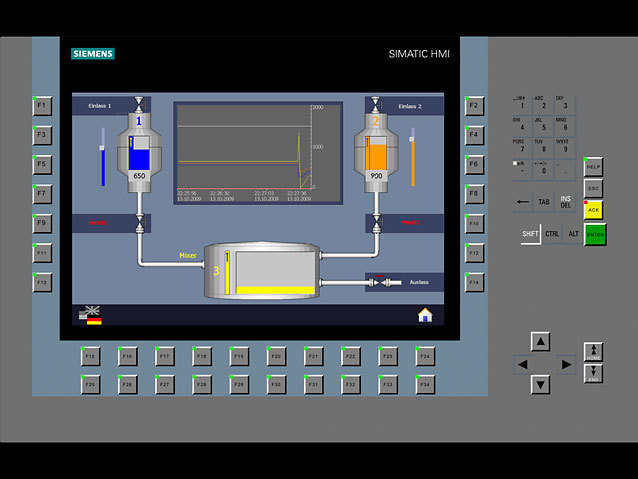This screenshot has height=479, width=638.
Task: Toggle the CTRL key
Action: [x=552, y=234]
